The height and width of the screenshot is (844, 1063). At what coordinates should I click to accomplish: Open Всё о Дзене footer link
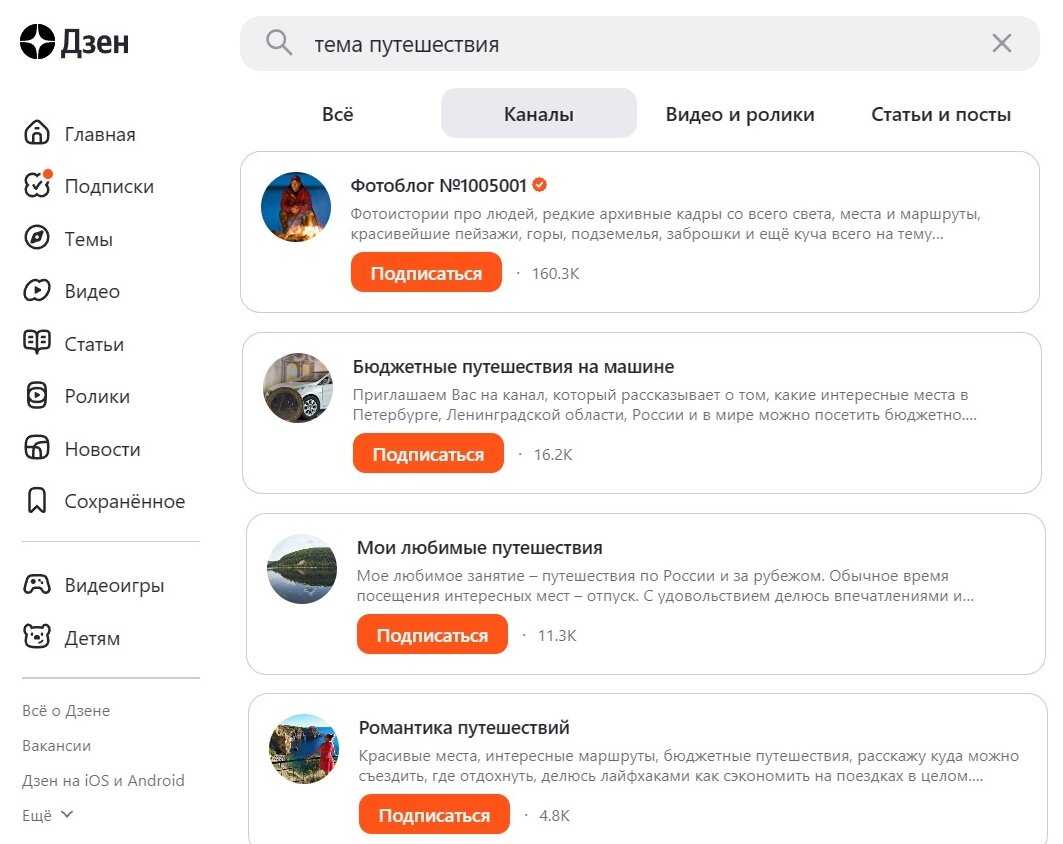coord(66,710)
